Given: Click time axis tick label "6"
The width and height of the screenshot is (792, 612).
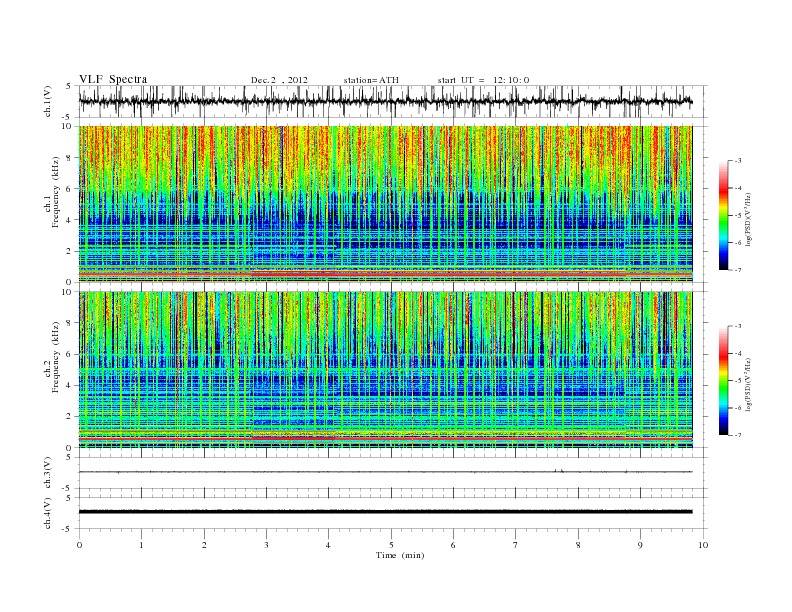Looking at the screenshot, I should pos(453,545).
